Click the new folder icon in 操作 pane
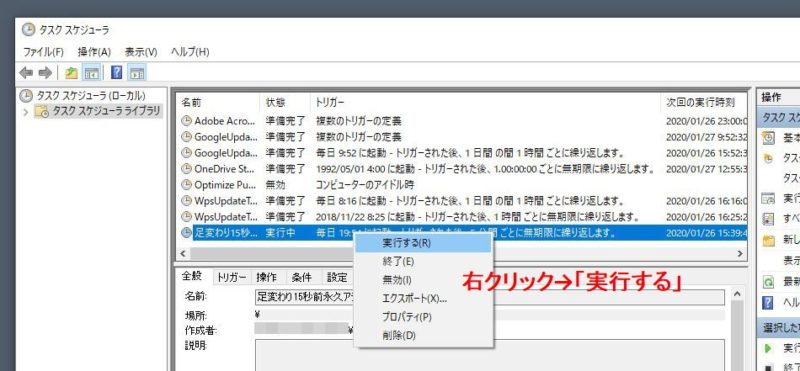800x371 pixels. click(768, 240)
